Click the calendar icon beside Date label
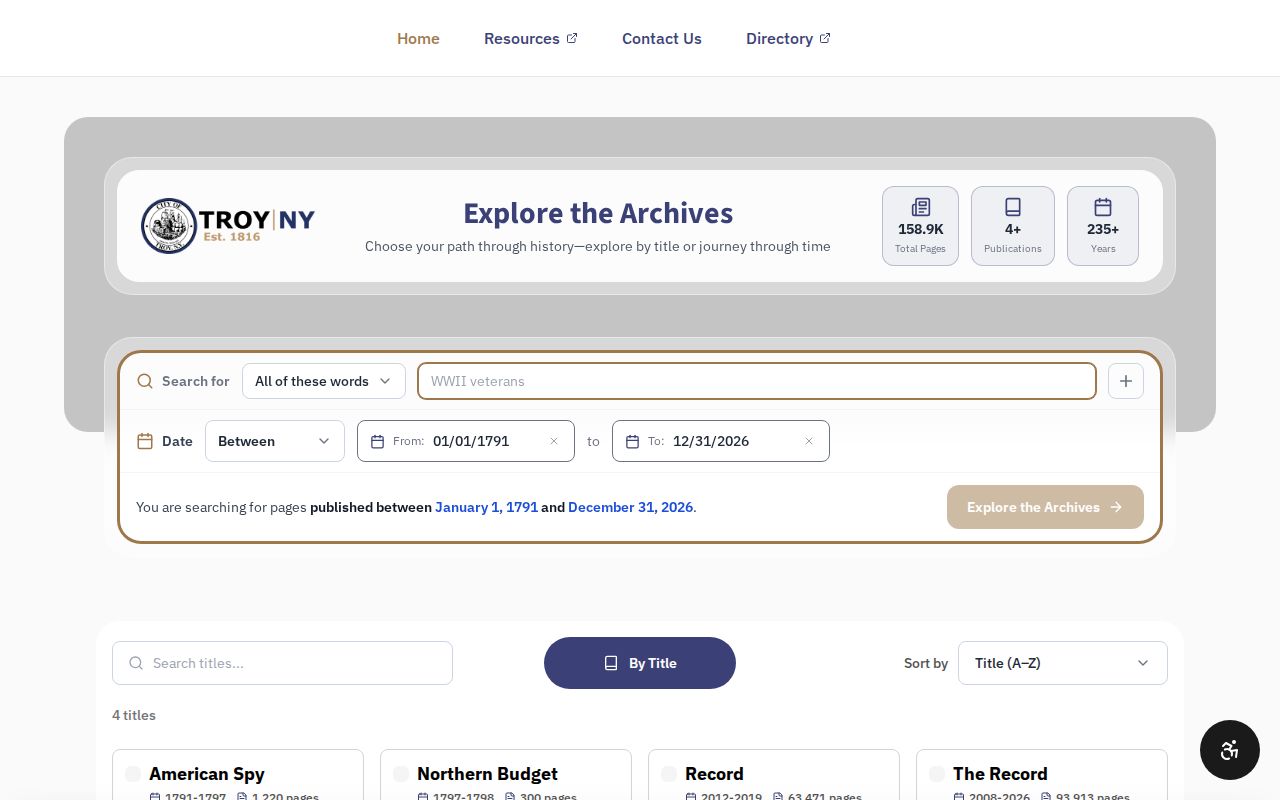Screen dimensions: 1280x800 click(x=145, y=441)
